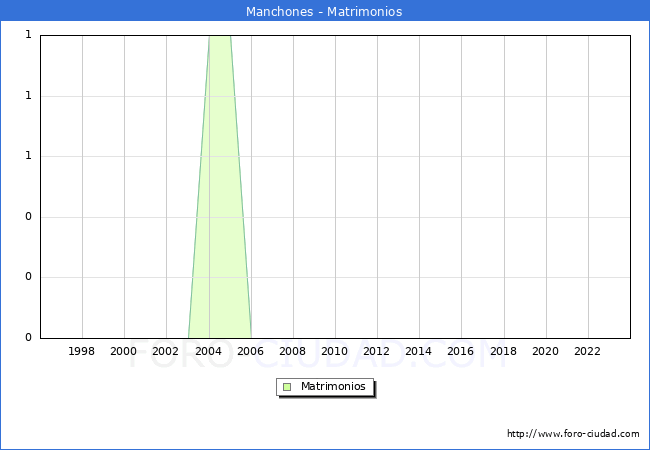
Task: Select the 2008 x-axis label
Action: pyautogui.click(x=292, y=351)
